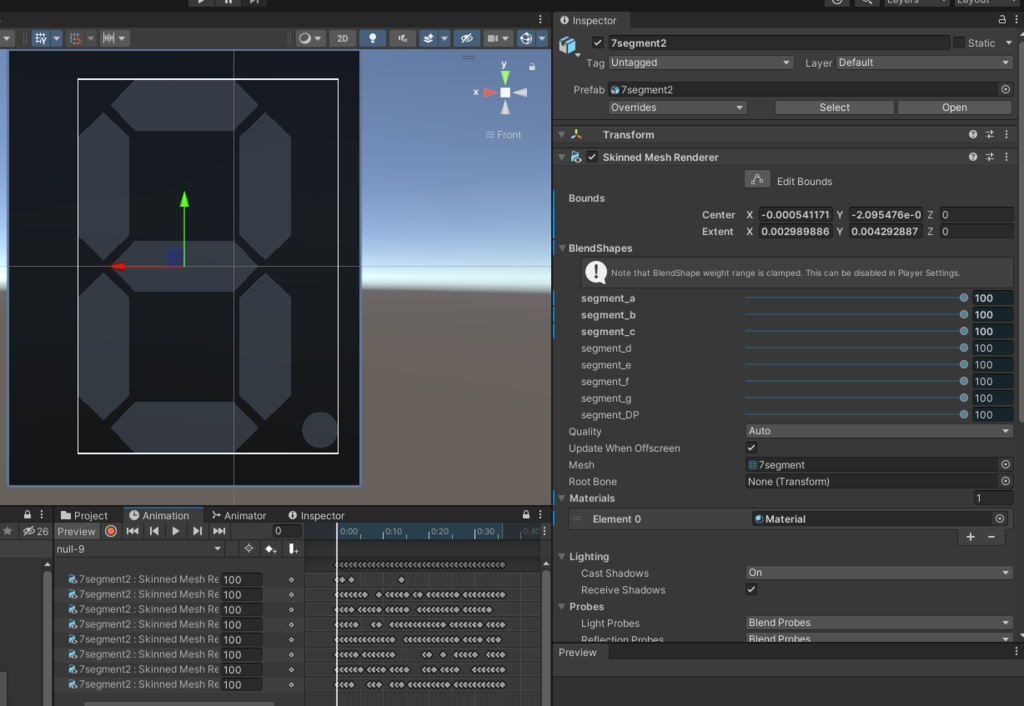
Task: Click the red X axis cone
Action: point(490,93)
